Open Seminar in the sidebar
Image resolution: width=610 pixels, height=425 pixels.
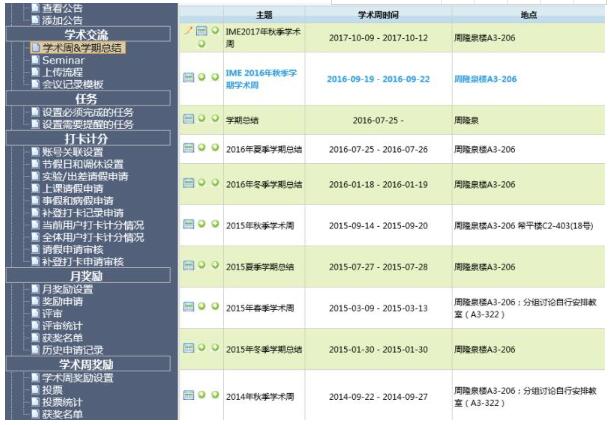click(x=63, y=60)
